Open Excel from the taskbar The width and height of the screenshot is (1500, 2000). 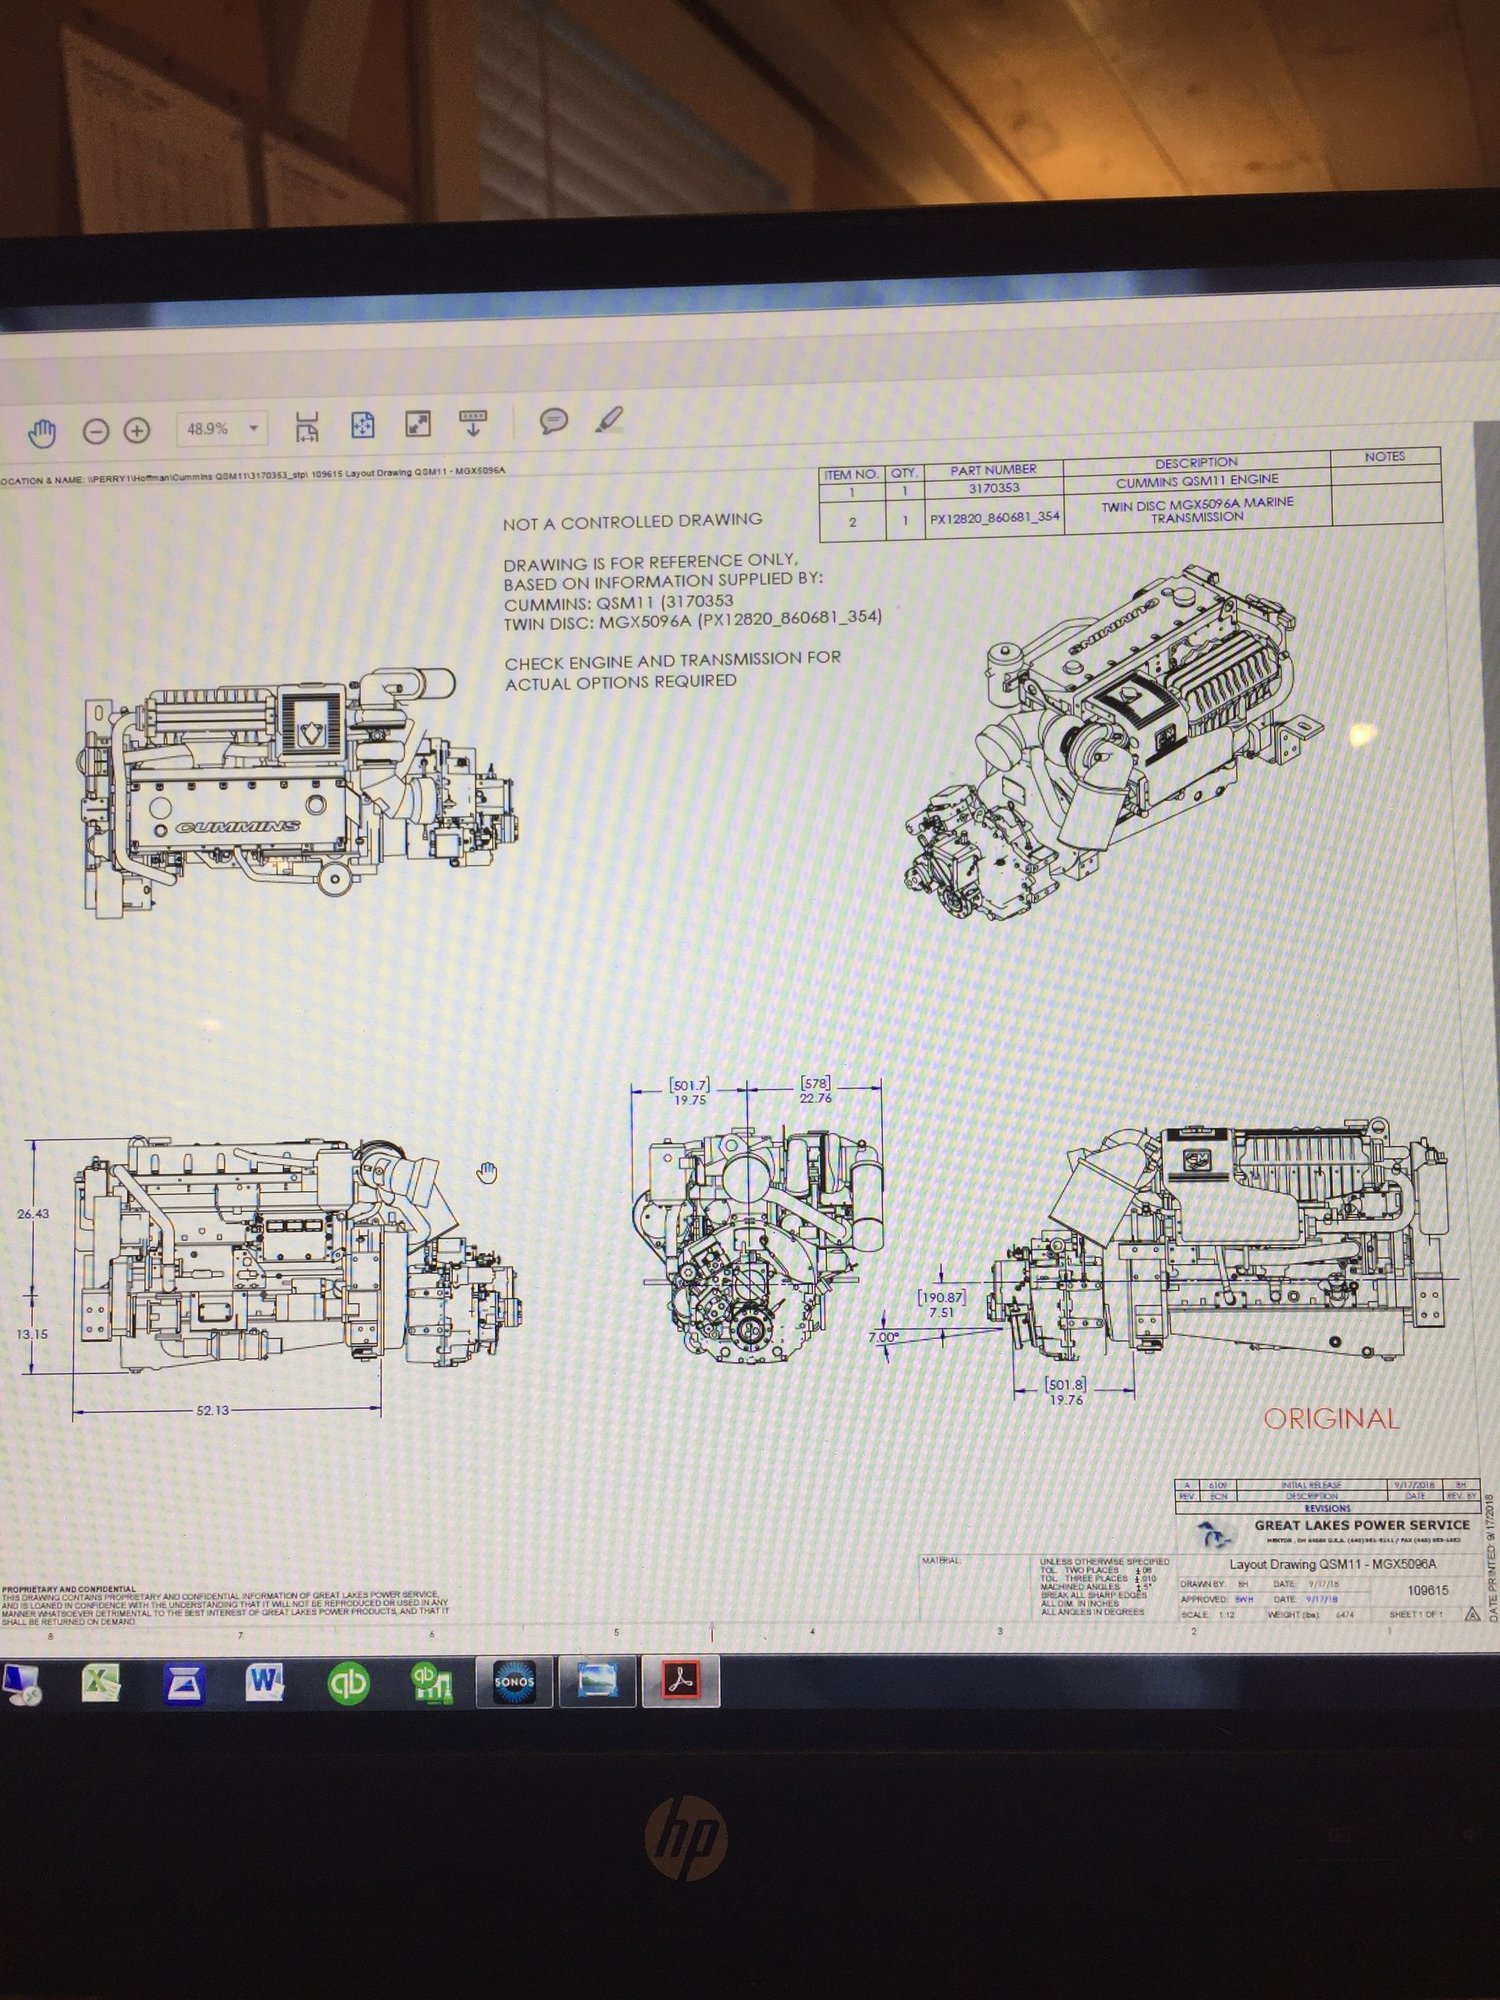pyautogui.click(x=100, y=1684)
